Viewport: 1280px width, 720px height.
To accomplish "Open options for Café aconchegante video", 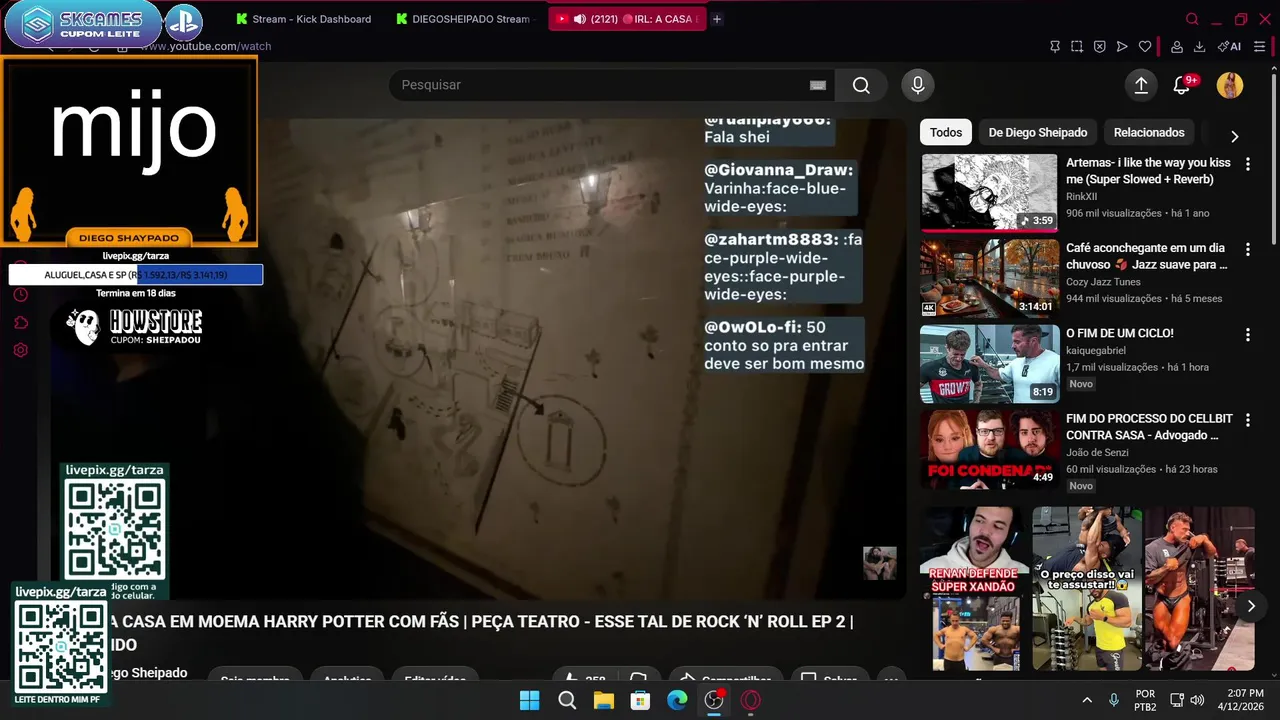I will 1248,249.
